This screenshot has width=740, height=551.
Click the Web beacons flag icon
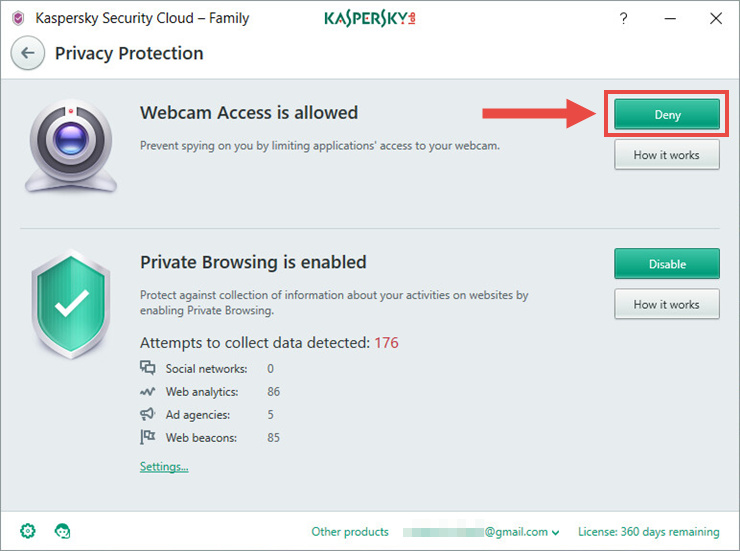click(148, 437)
